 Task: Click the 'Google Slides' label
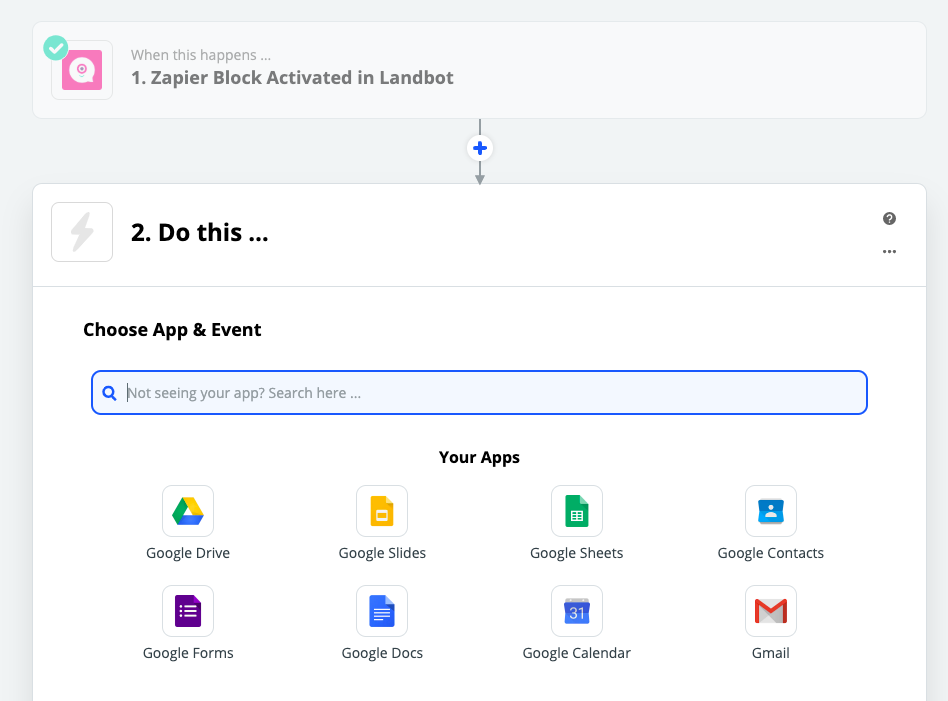coord(382,553)
